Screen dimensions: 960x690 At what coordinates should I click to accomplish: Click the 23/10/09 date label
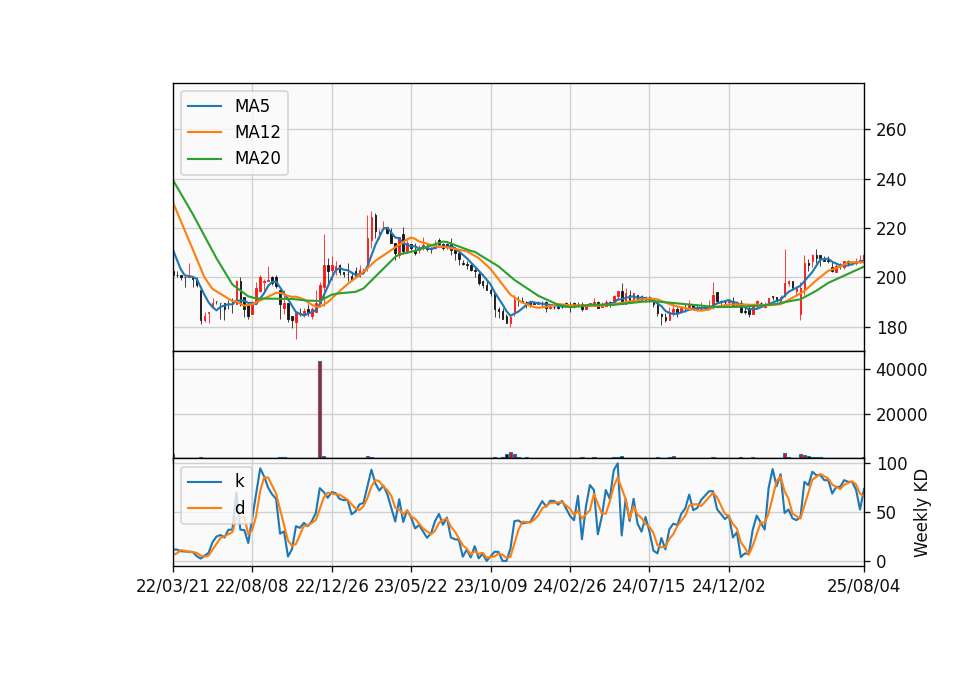coord(490,586)
